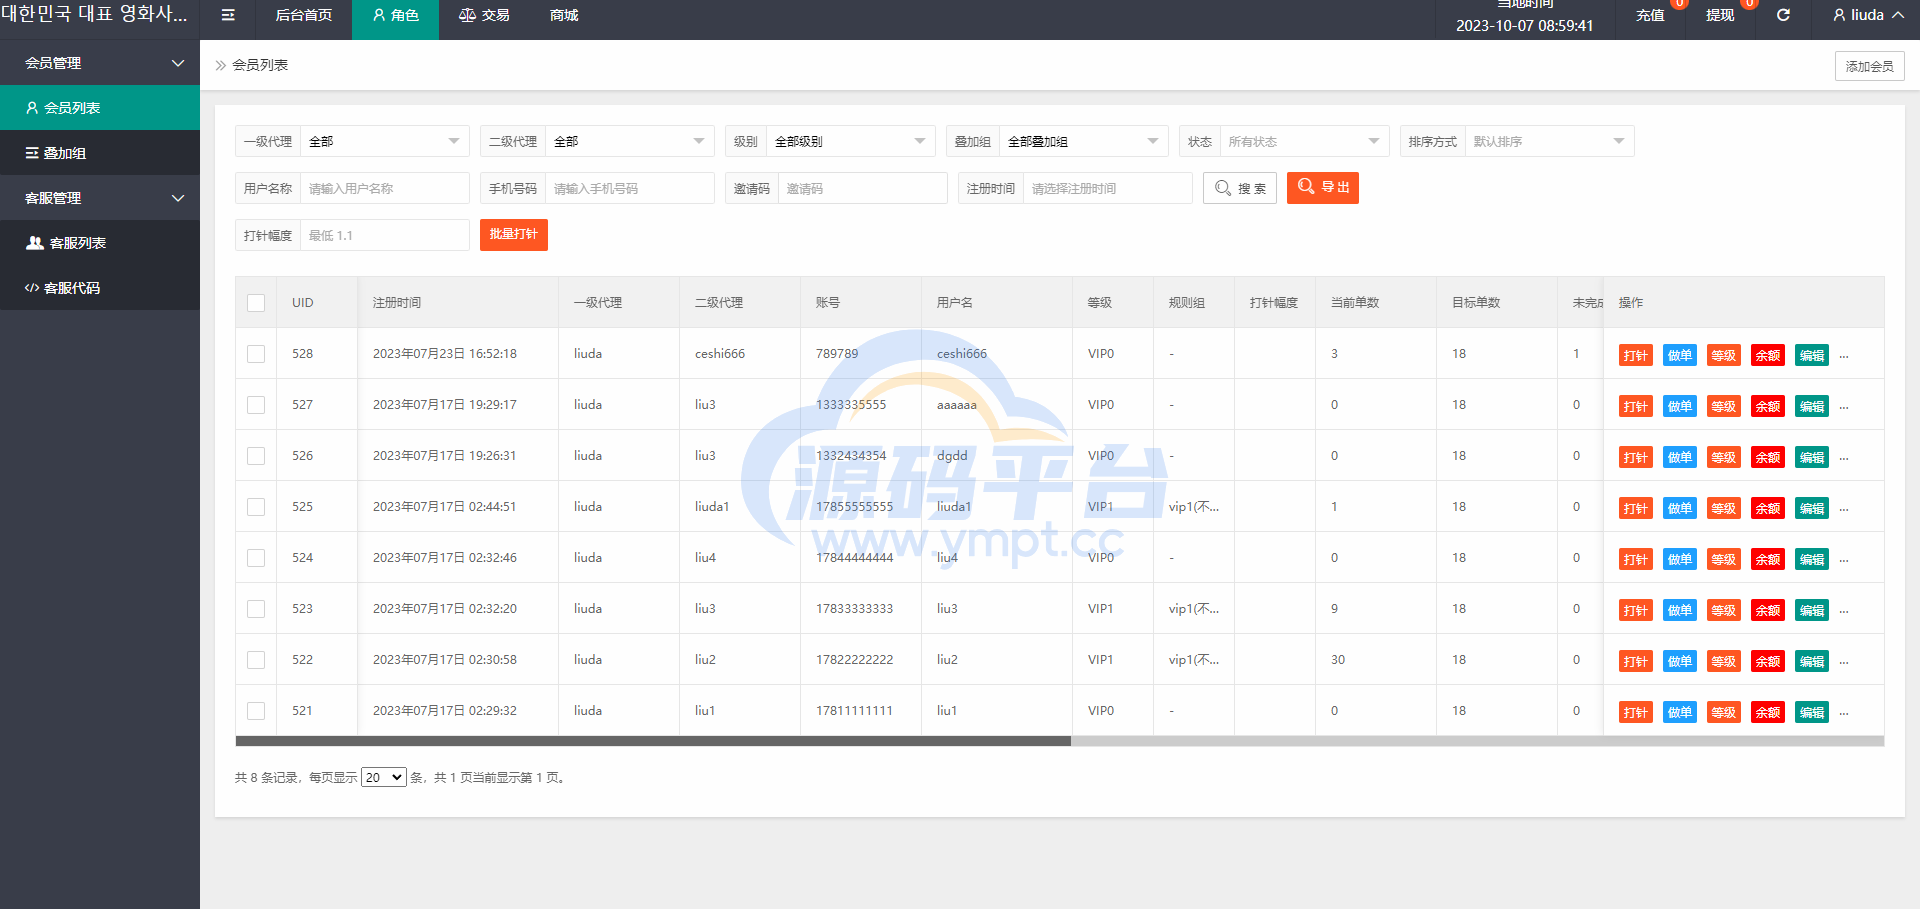Viewport: 1920px width, 909px height.
Task: Open the liuda user account menu
Action: pyautogui.click(x=1868, y=15)
